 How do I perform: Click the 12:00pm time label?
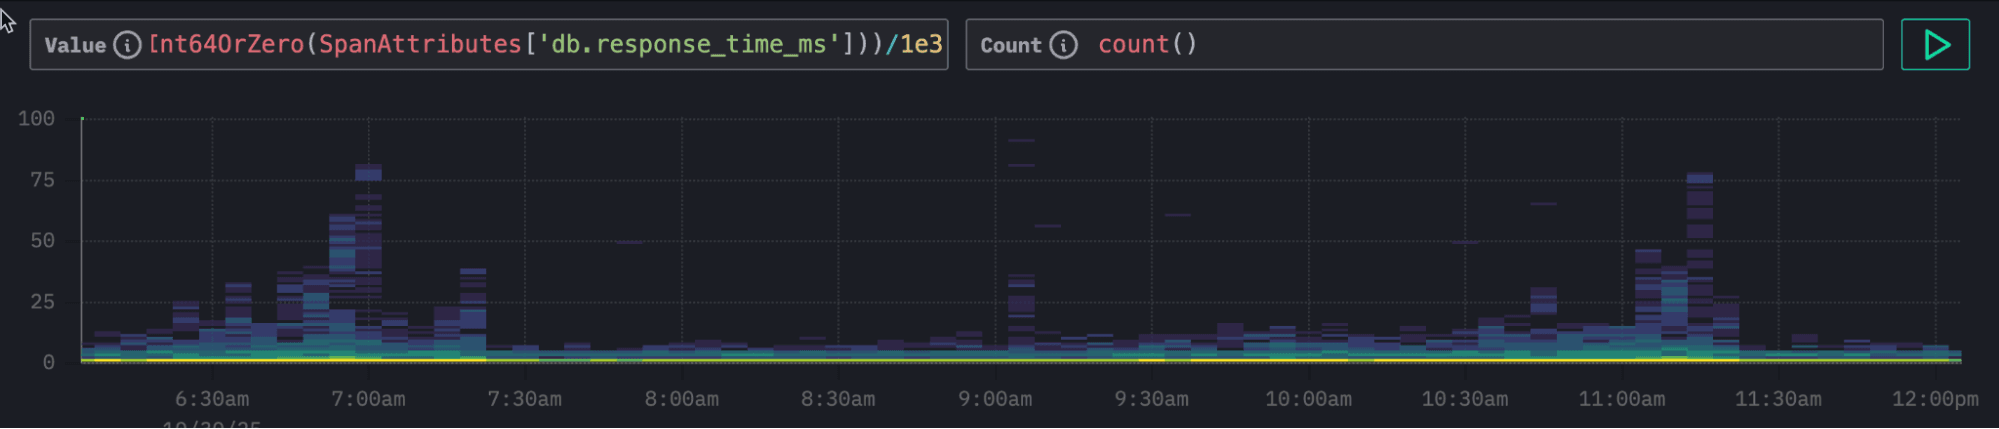pos(1935,399)
